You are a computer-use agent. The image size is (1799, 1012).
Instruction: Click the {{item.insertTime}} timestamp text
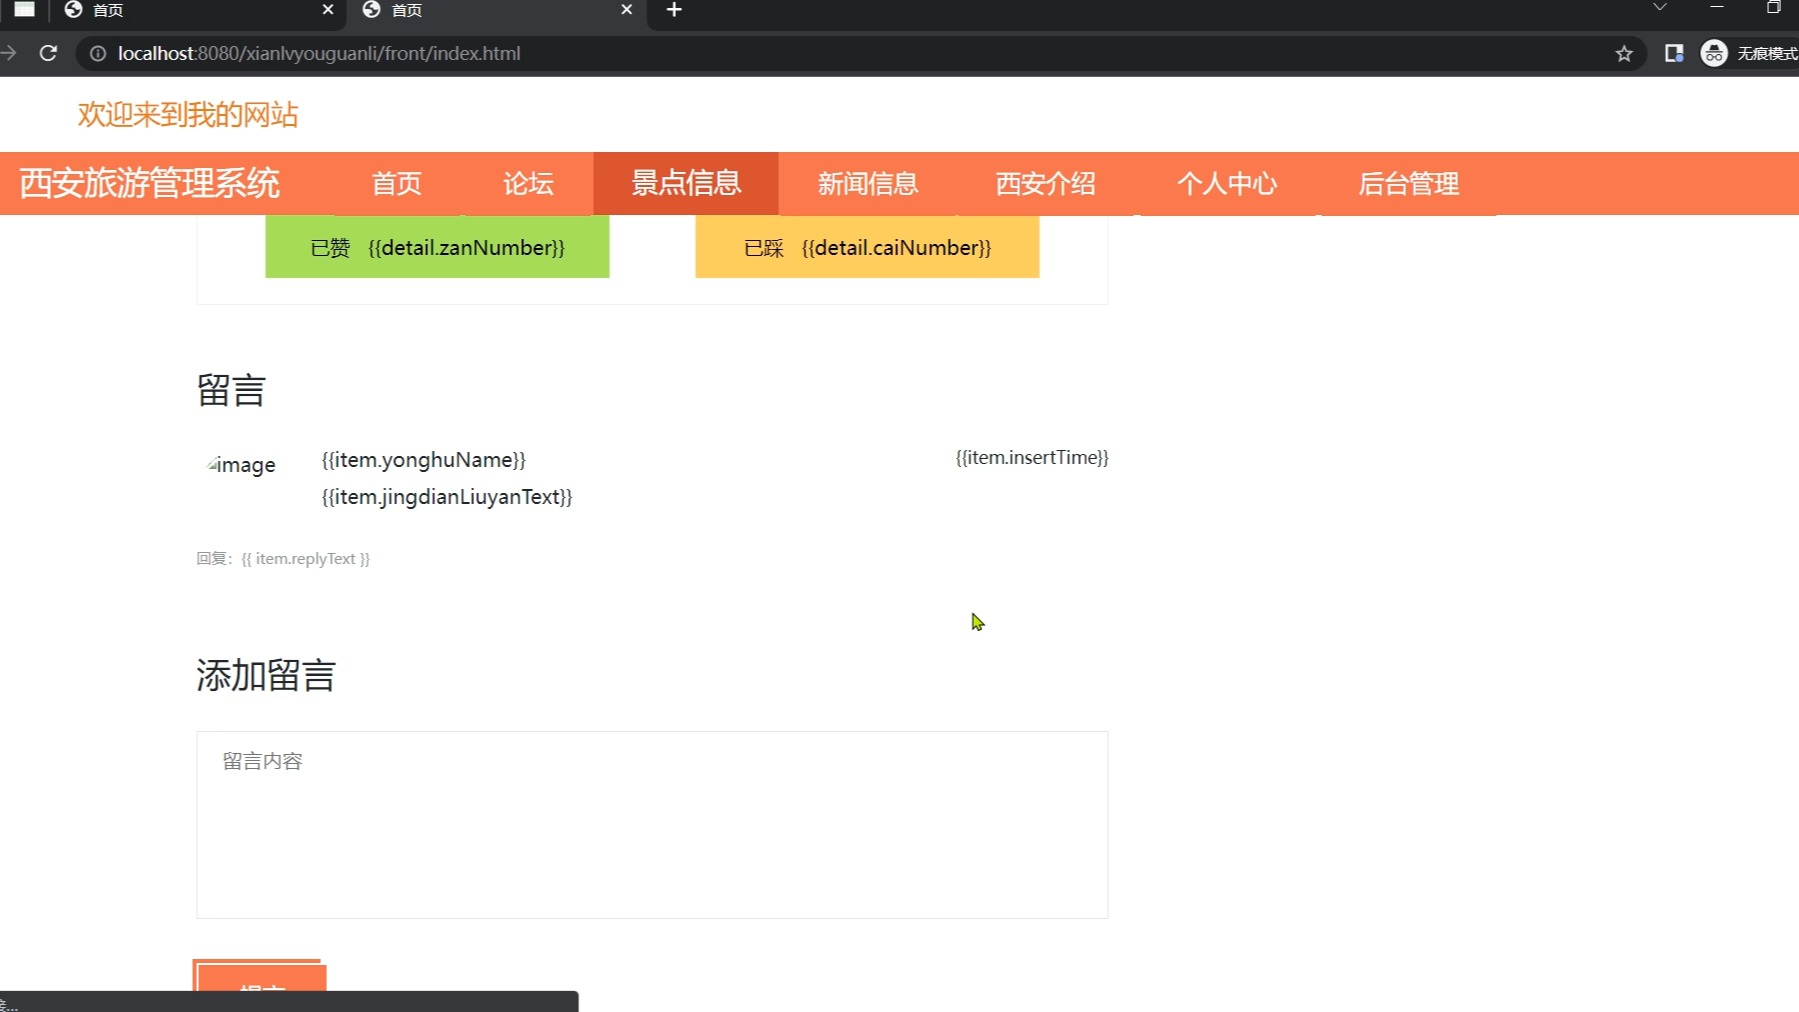click(1032, 458)
